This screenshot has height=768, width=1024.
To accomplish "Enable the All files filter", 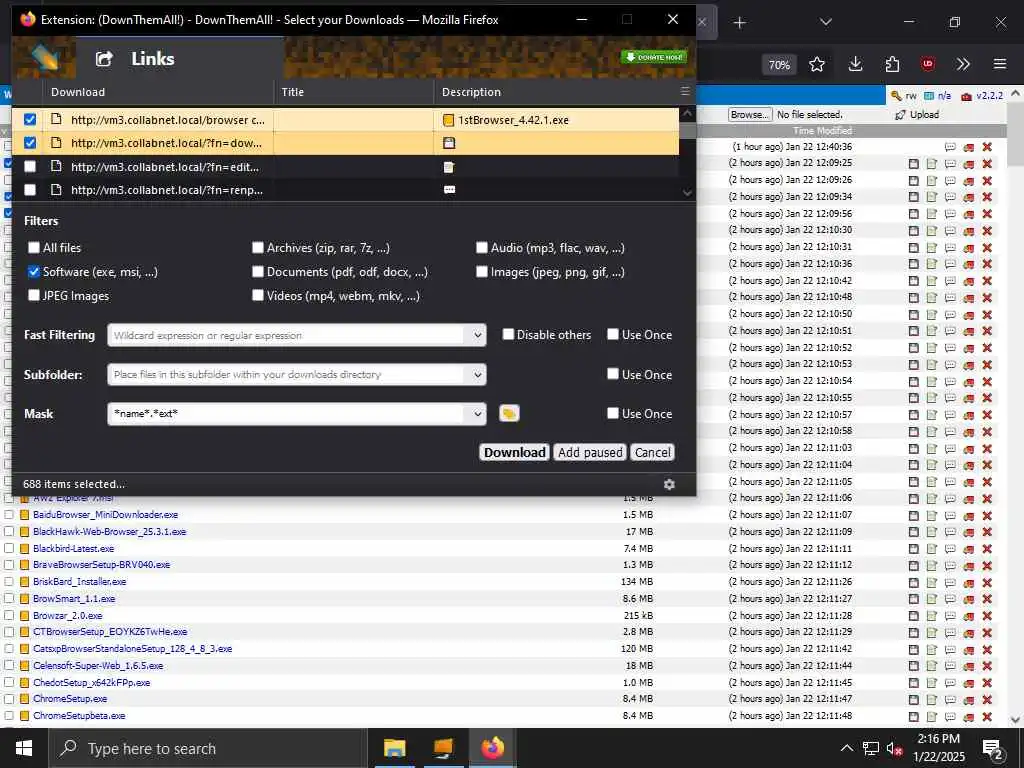I will [34, 248].
